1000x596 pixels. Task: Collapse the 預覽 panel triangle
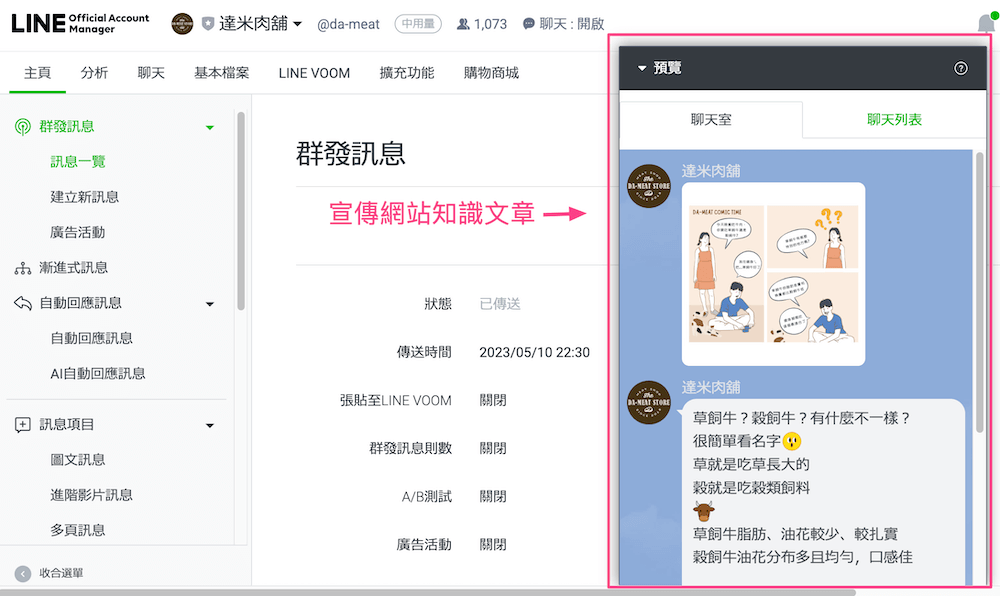pyautogui.click(x=642, y=68)
